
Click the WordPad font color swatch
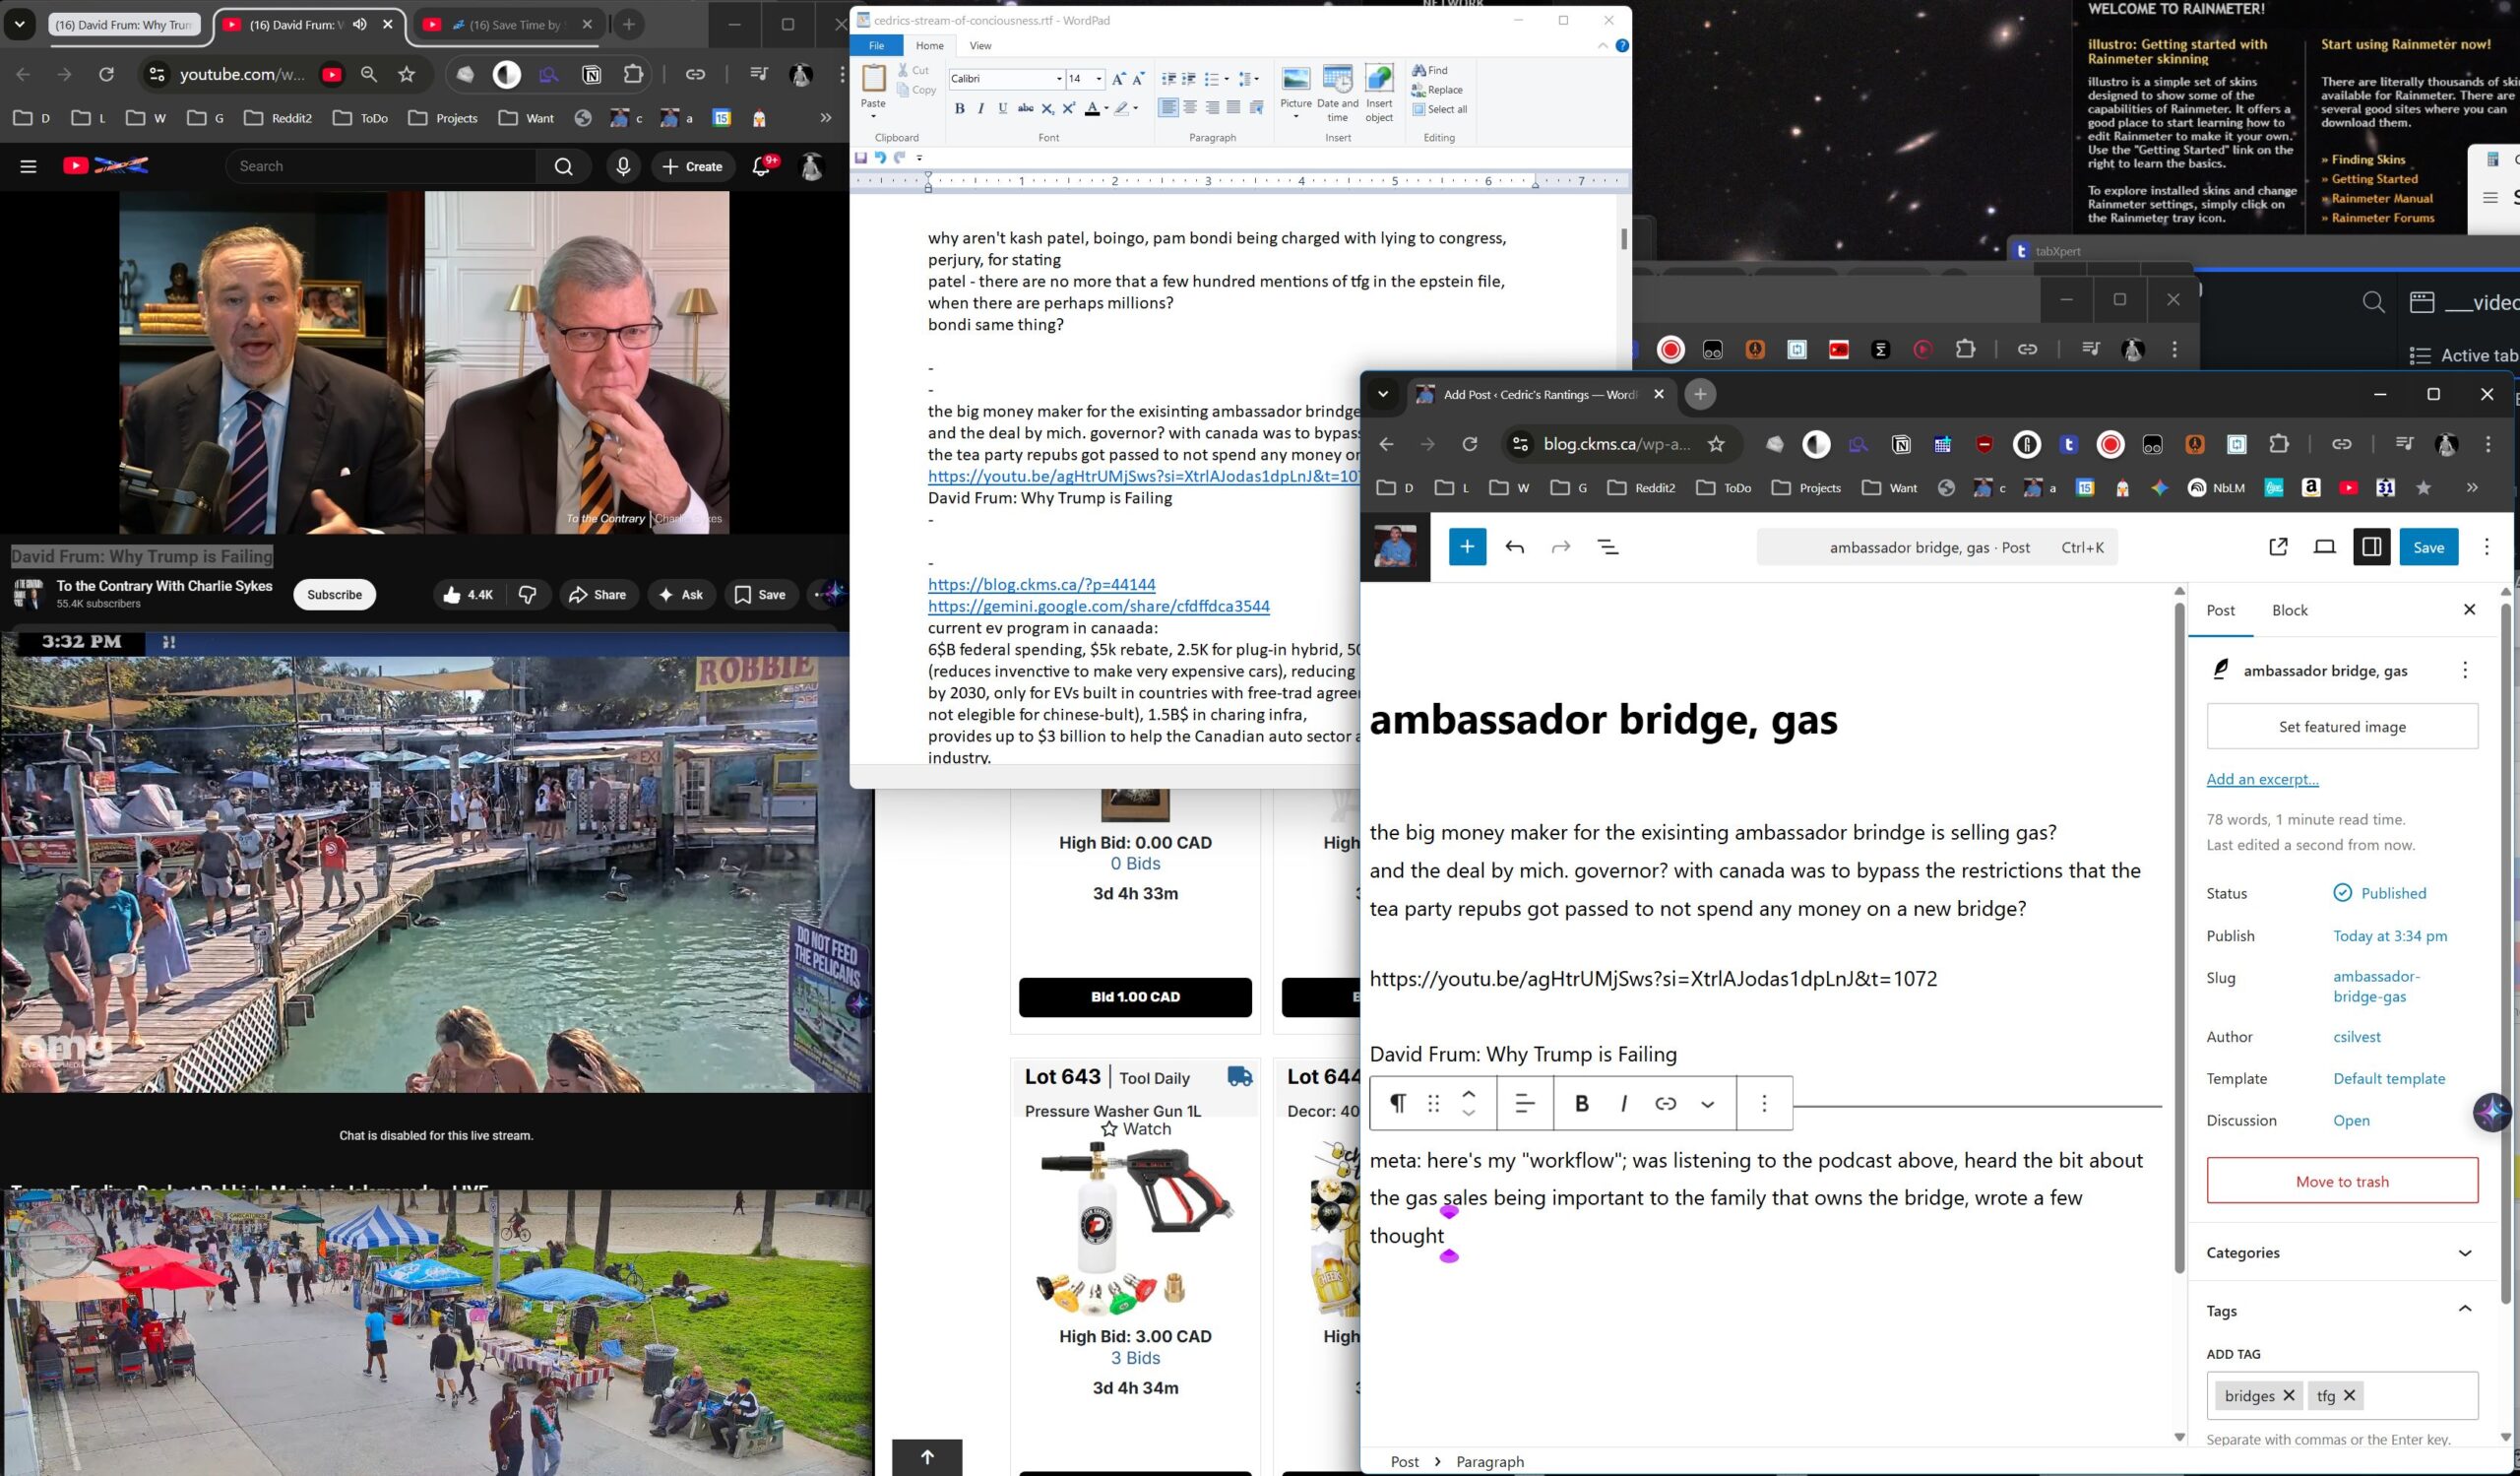[x=1091, y=109]
